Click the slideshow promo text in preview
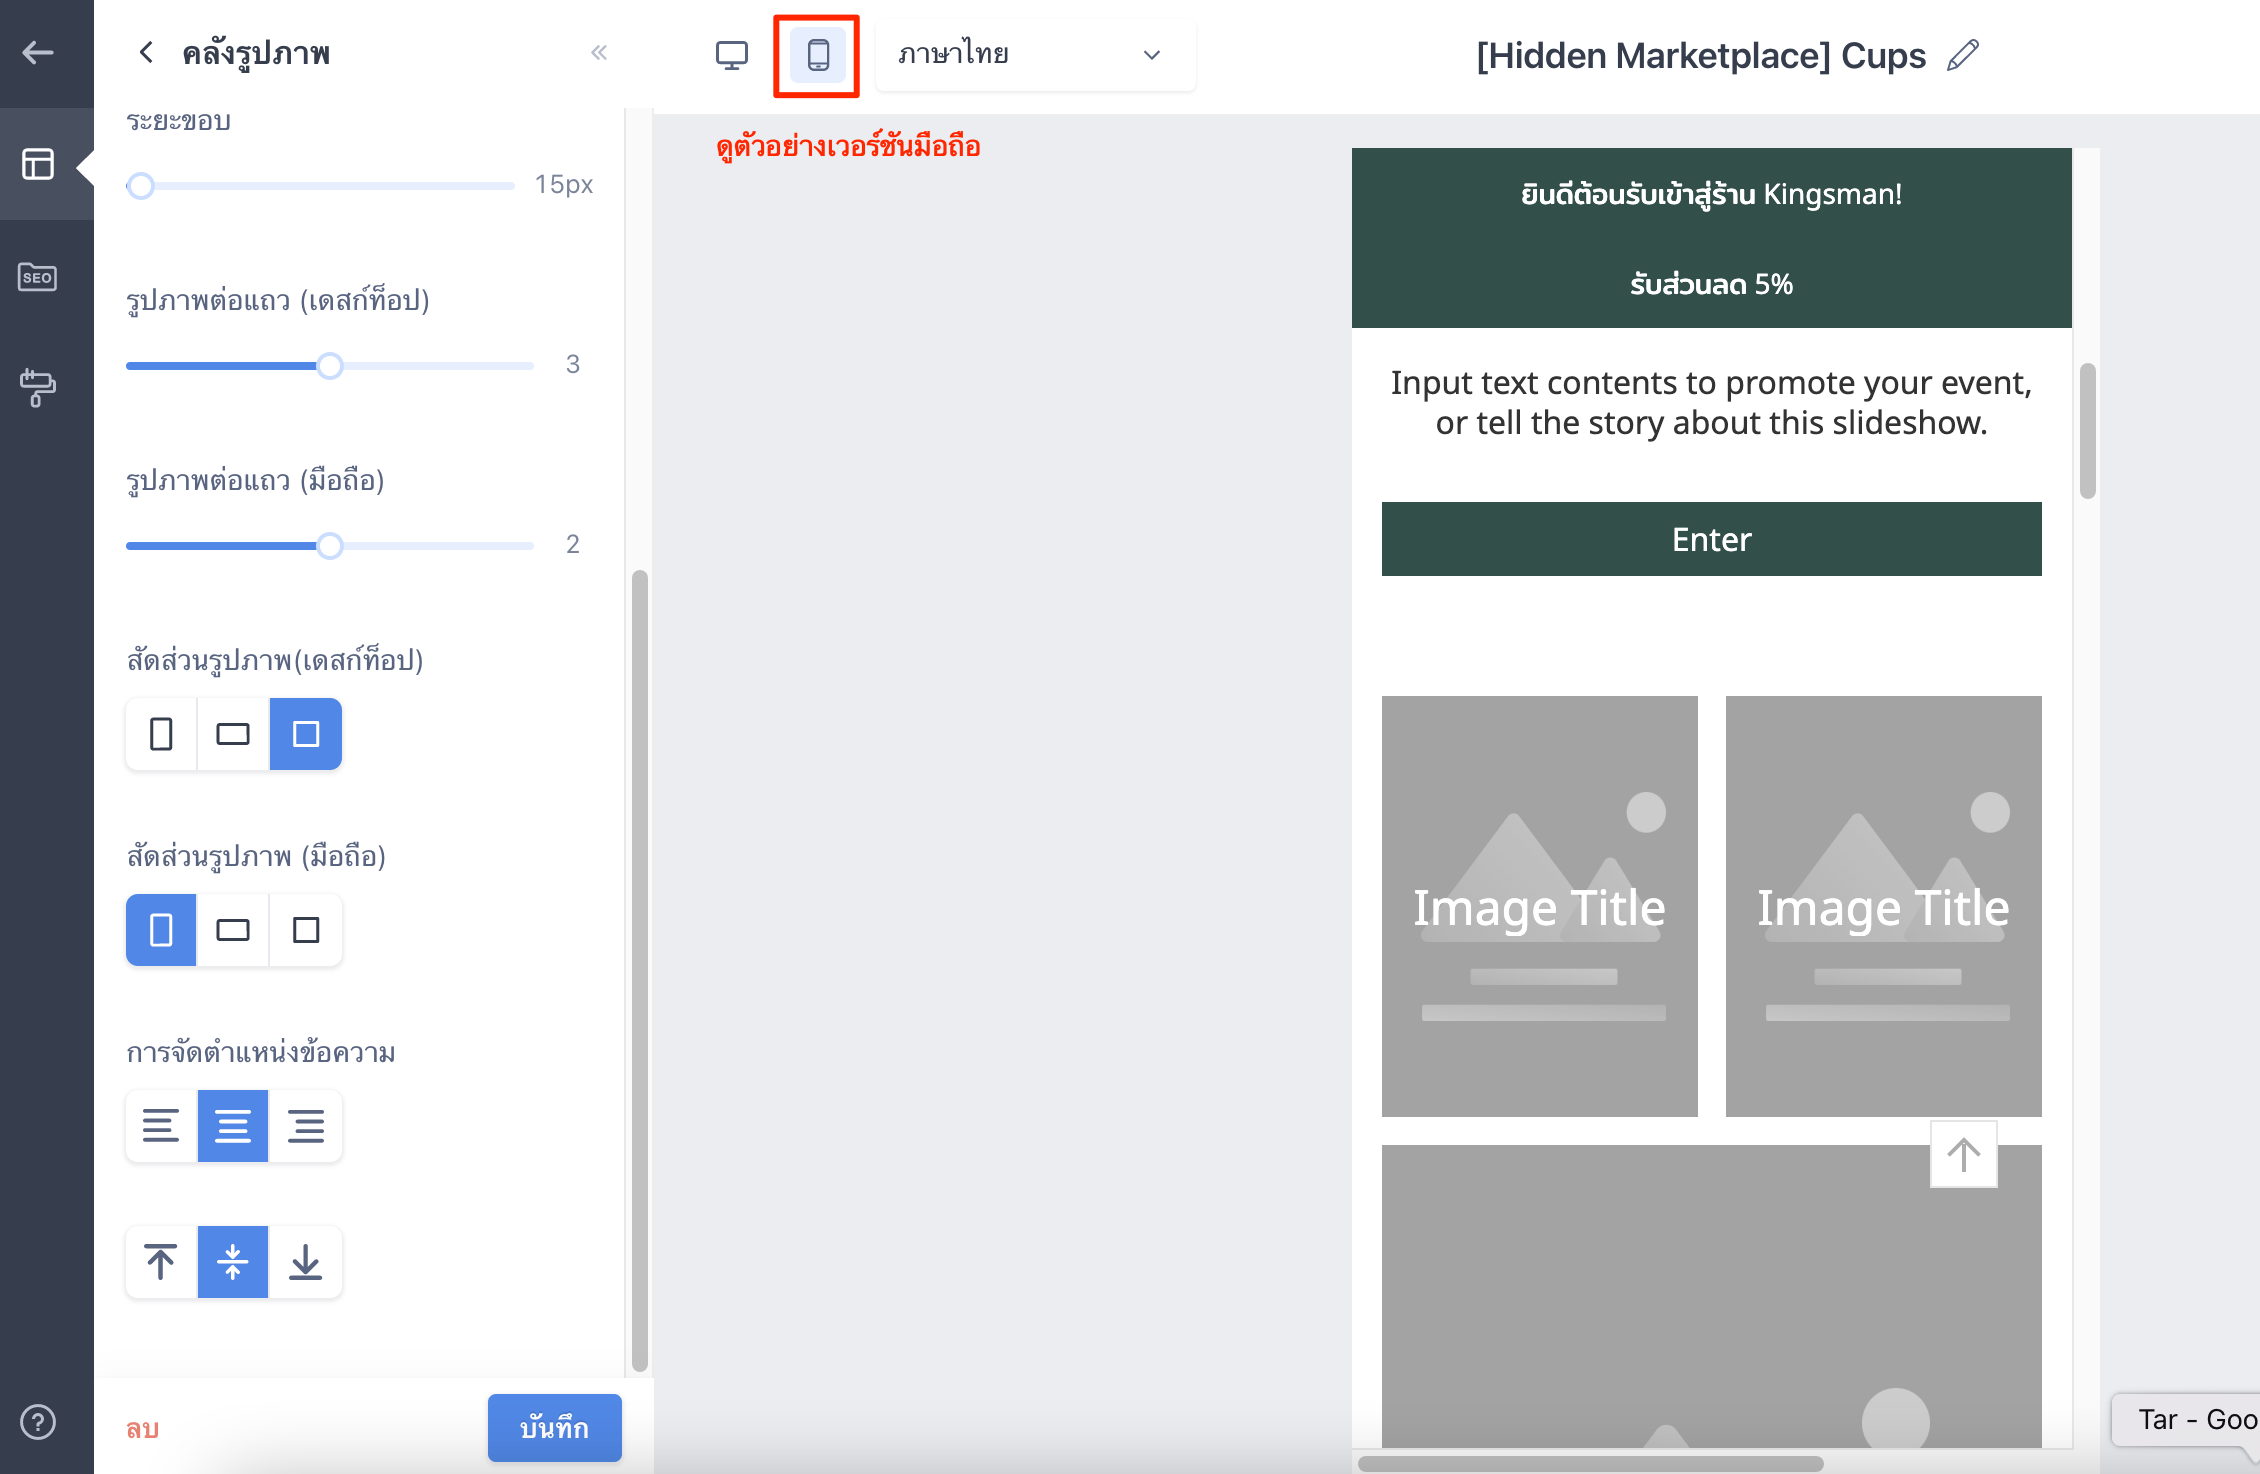Viewport: 2260px width, 1474px height. (1712, 403)
